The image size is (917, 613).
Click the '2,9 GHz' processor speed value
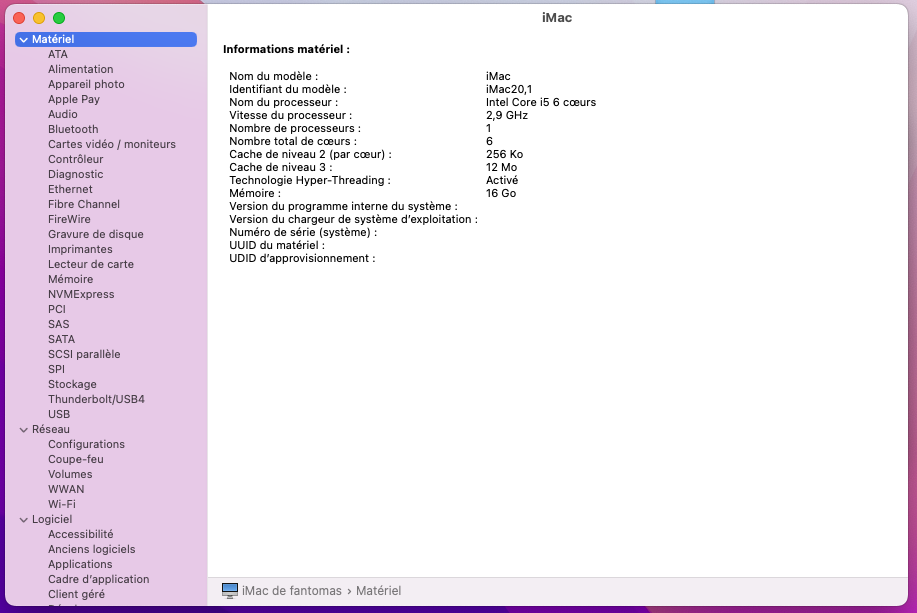click(507, 115)
